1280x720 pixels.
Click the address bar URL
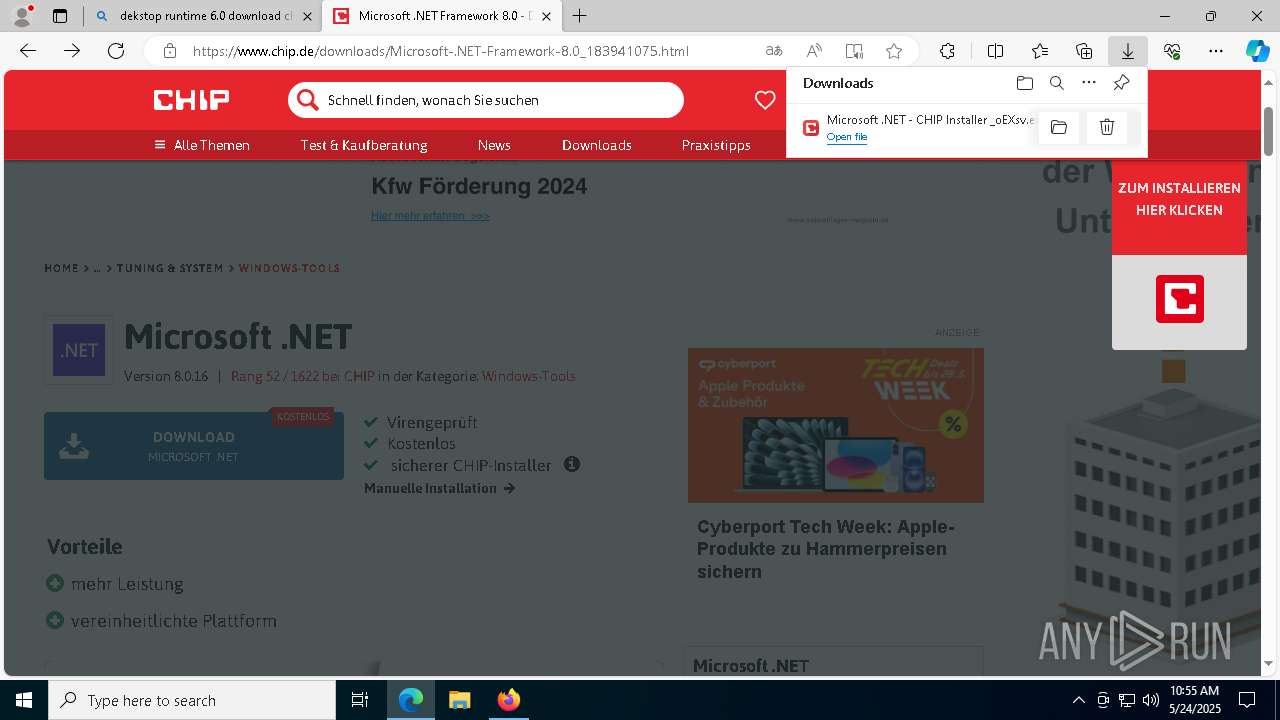click(441, 51)
